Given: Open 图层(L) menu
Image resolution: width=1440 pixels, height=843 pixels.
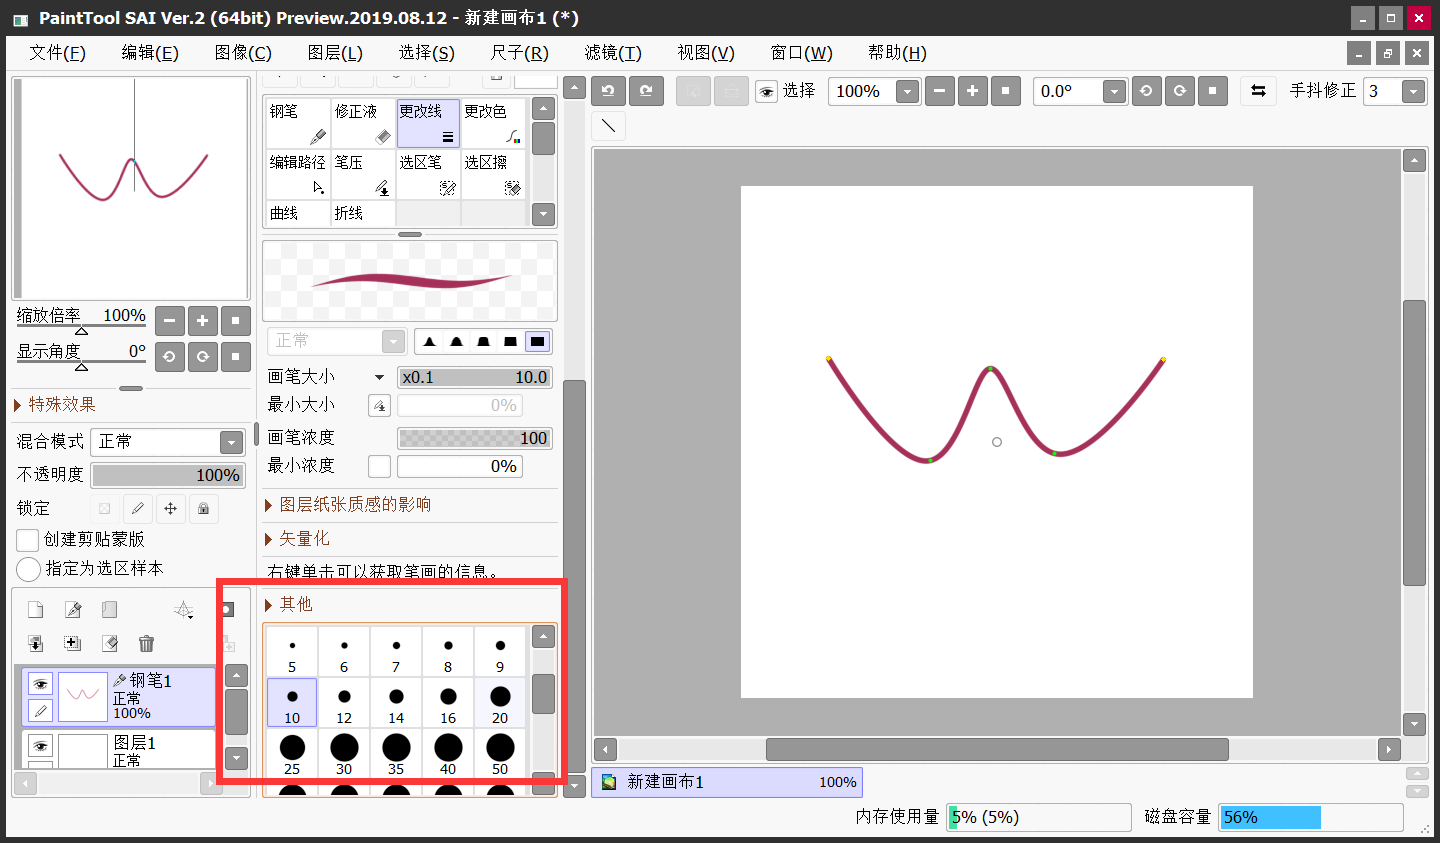Looking at the screenshot, I should (335, 53).
